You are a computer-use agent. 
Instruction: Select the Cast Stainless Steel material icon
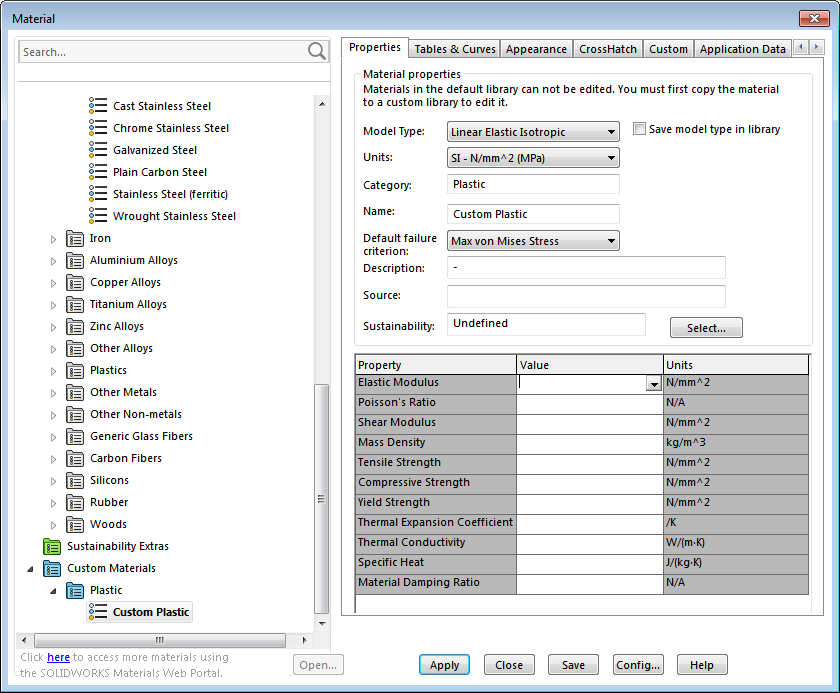pyautogui.click(x=98, y=106)
